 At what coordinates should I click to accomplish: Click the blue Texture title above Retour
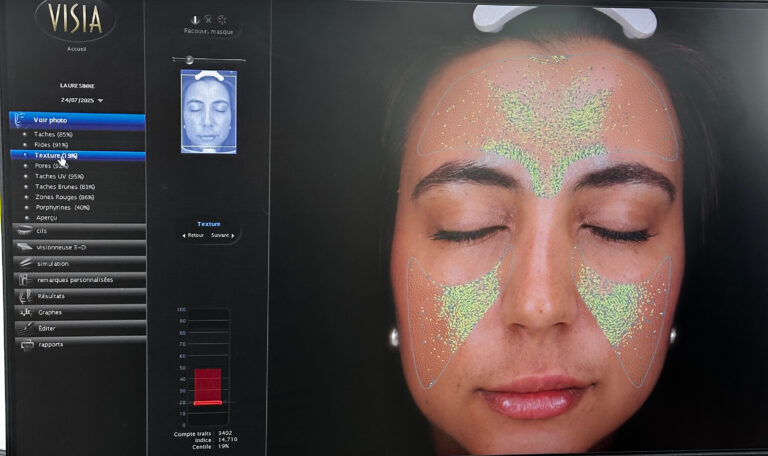[209, 224]
